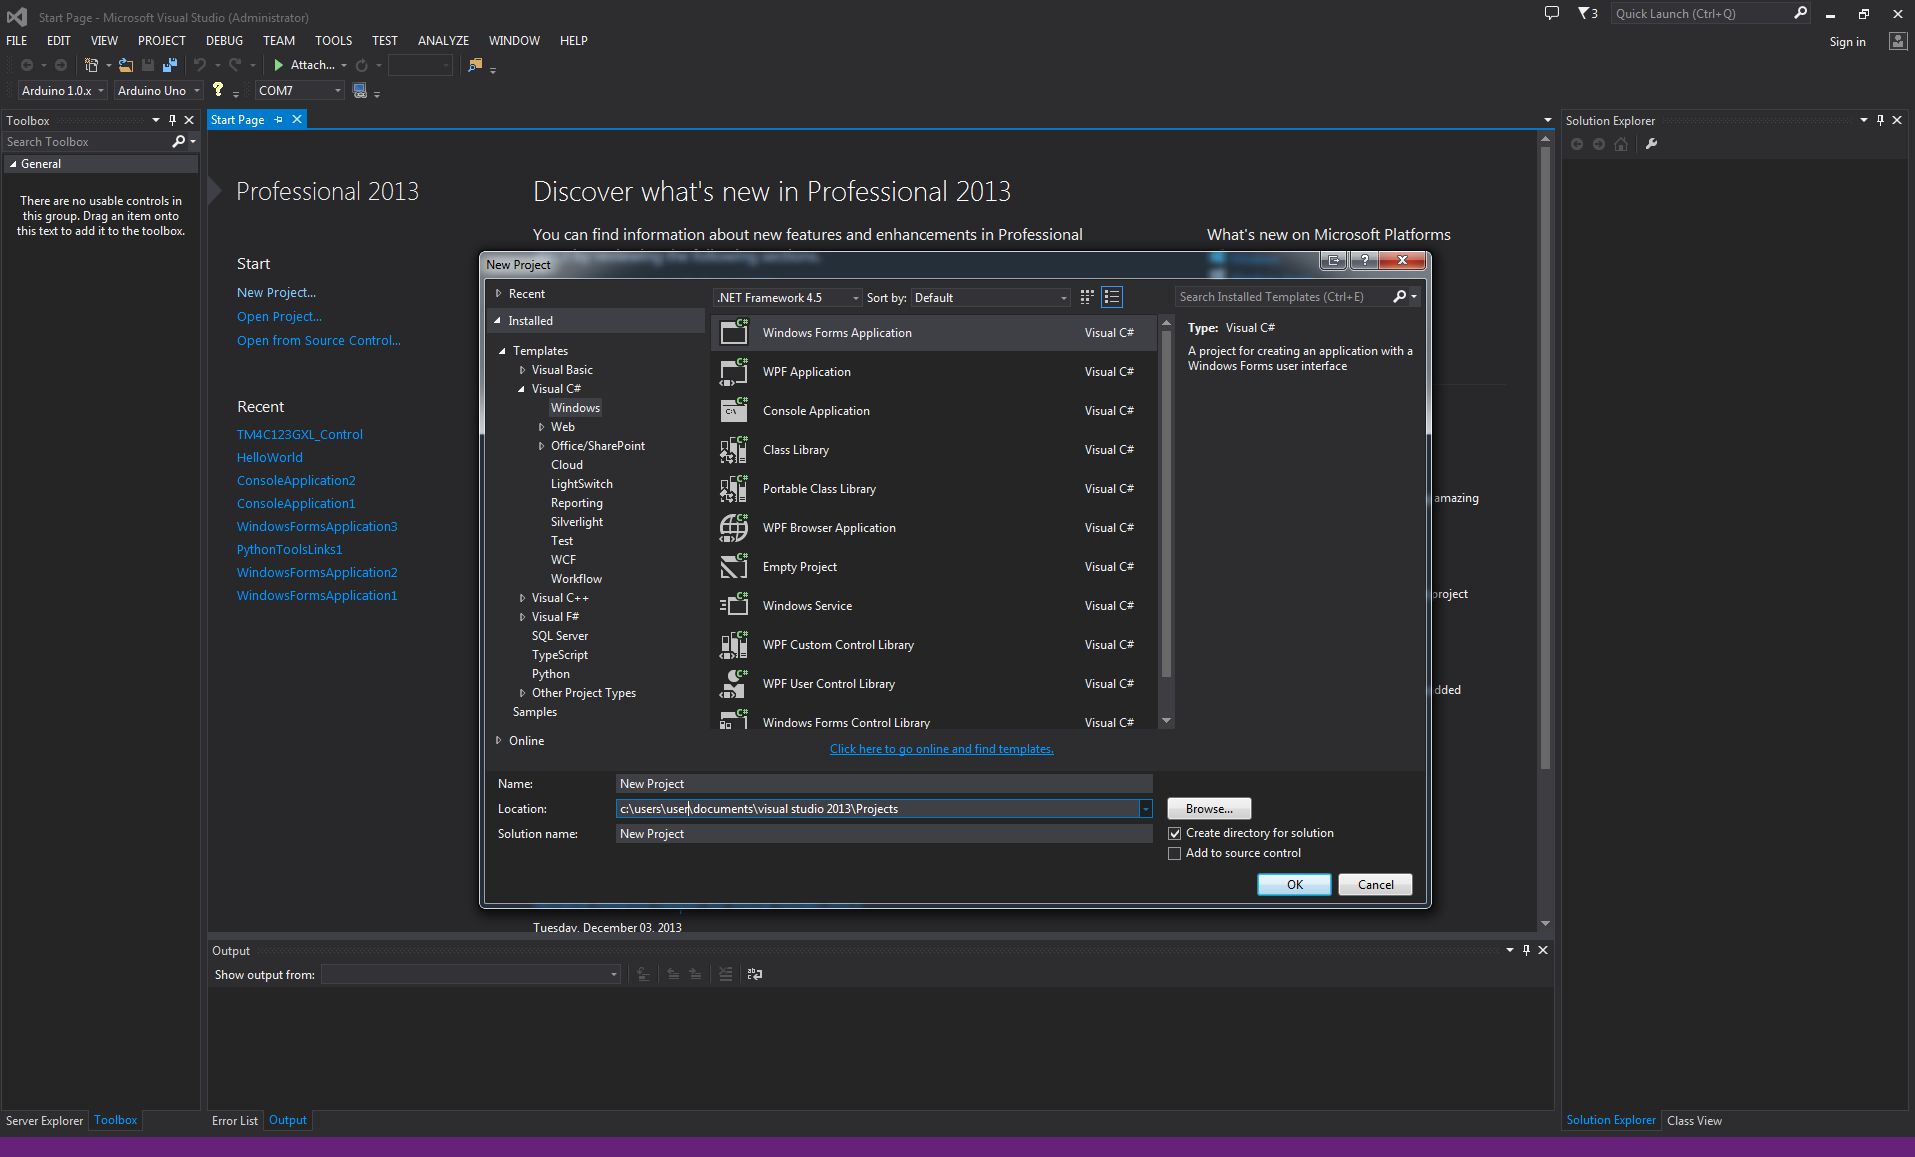Click in the Search Installed Templates field
The image size is (1915, 1157).
tap(1283, 297)
